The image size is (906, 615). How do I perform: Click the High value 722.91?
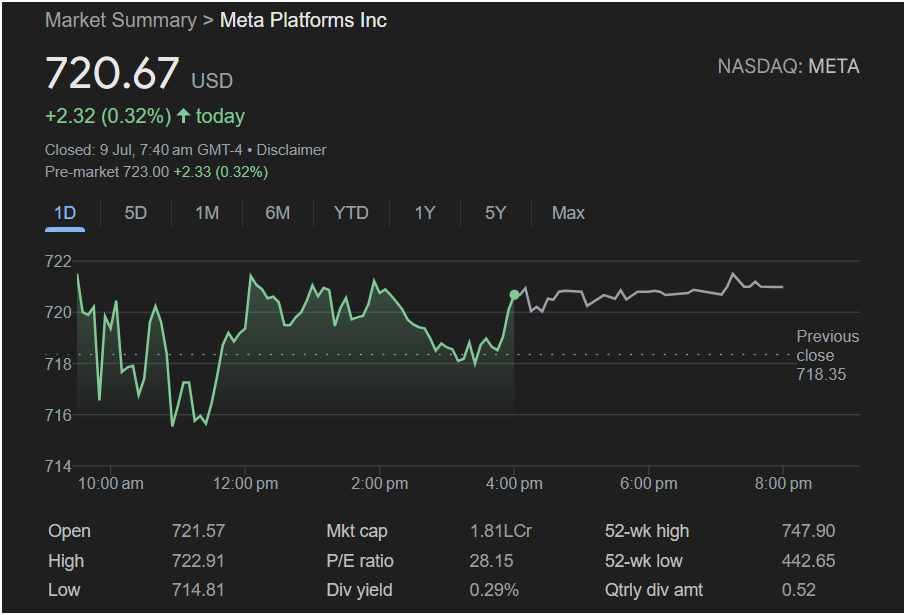click(198, 561)
